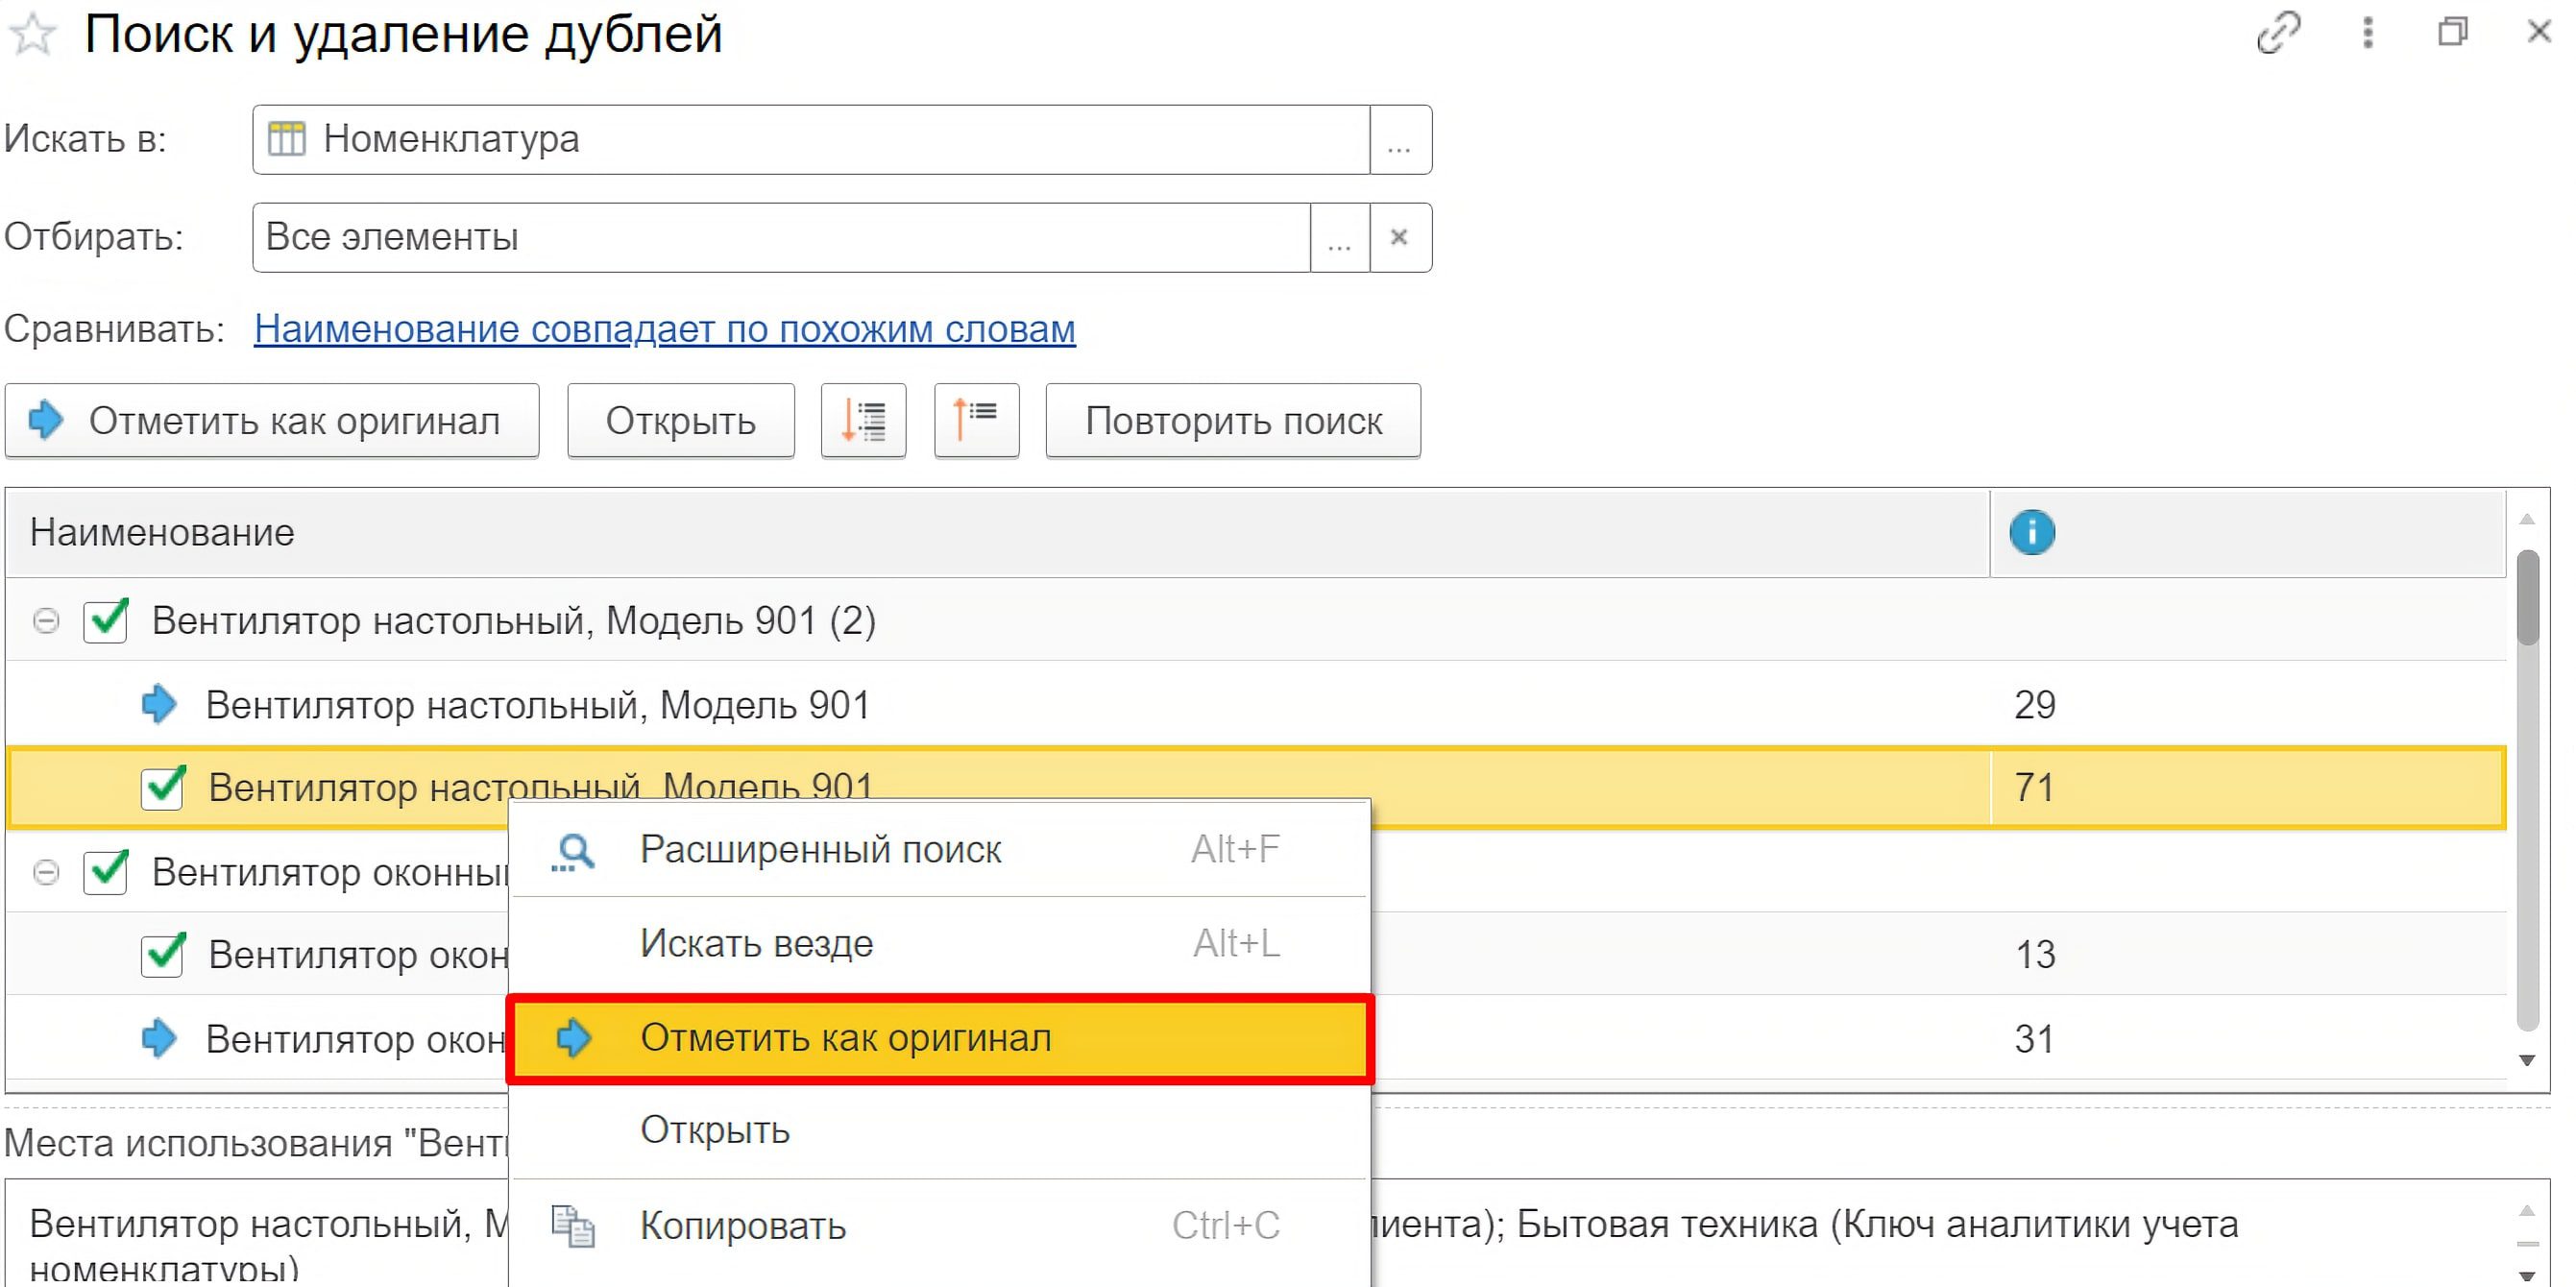2576x1287 pixels.
Task: Click the Повторить поиск button
Action: [1233, 421]
